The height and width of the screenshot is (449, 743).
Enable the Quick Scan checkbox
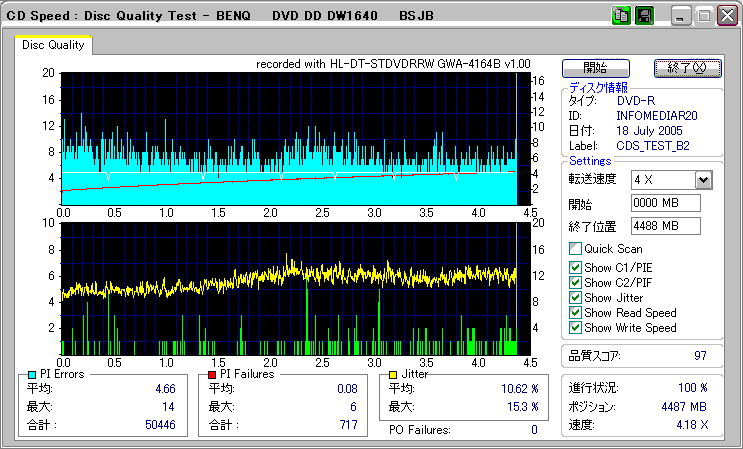click(575, 249)
